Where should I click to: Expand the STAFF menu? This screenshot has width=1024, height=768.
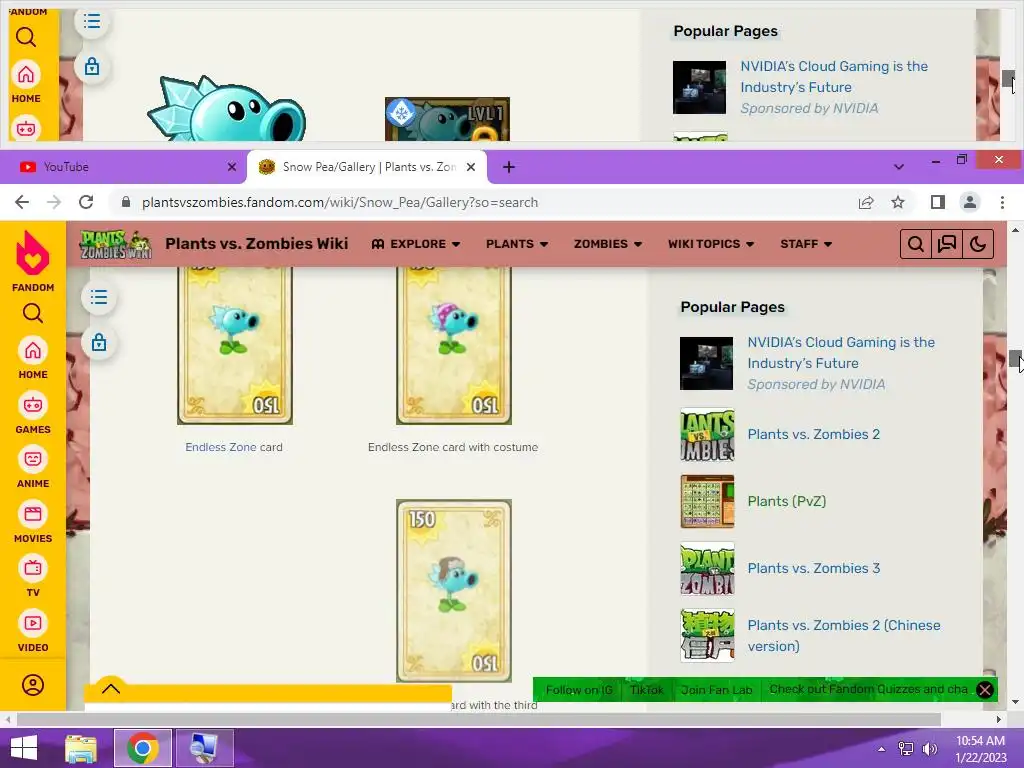click(x=806, y=244)
